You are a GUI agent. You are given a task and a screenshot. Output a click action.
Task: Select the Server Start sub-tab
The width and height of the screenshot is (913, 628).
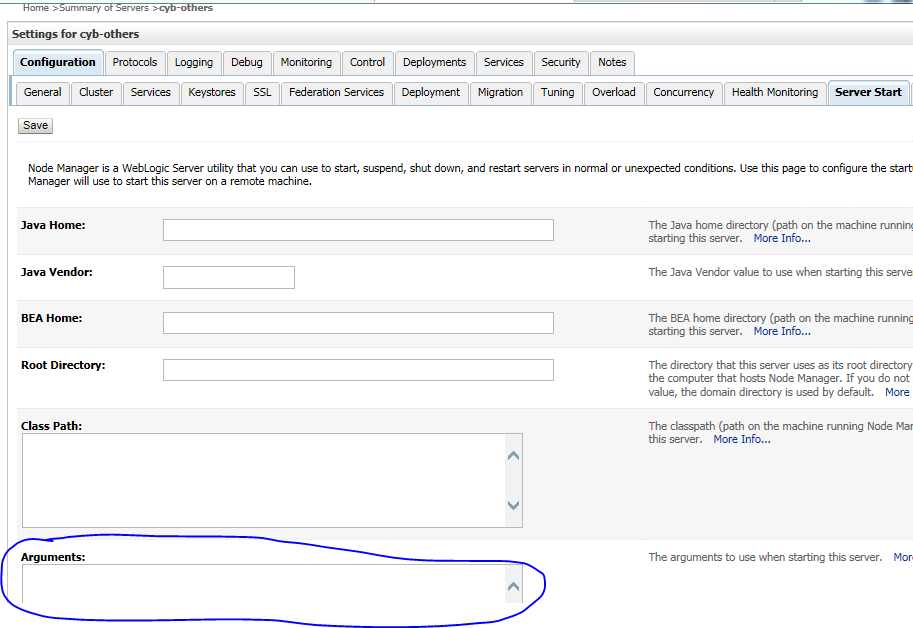tap(868, 93)
